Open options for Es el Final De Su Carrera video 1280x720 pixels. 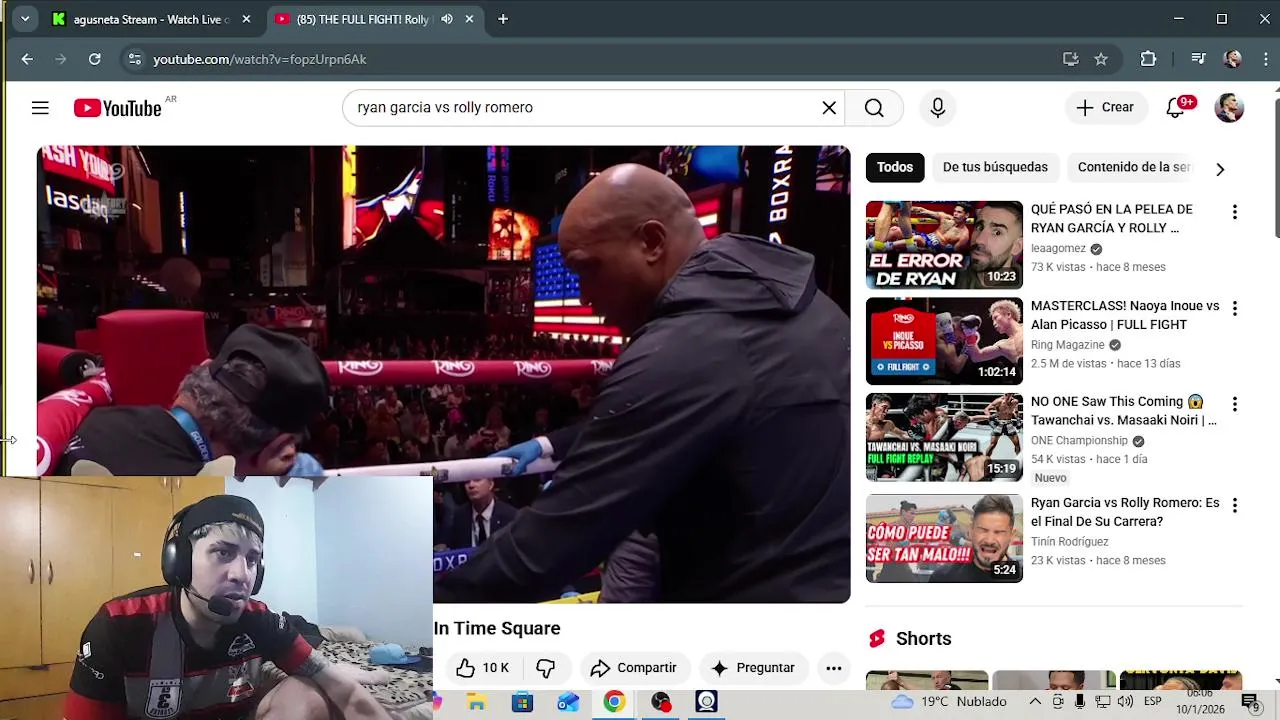pyautogui.click(x=1235, y=505)
